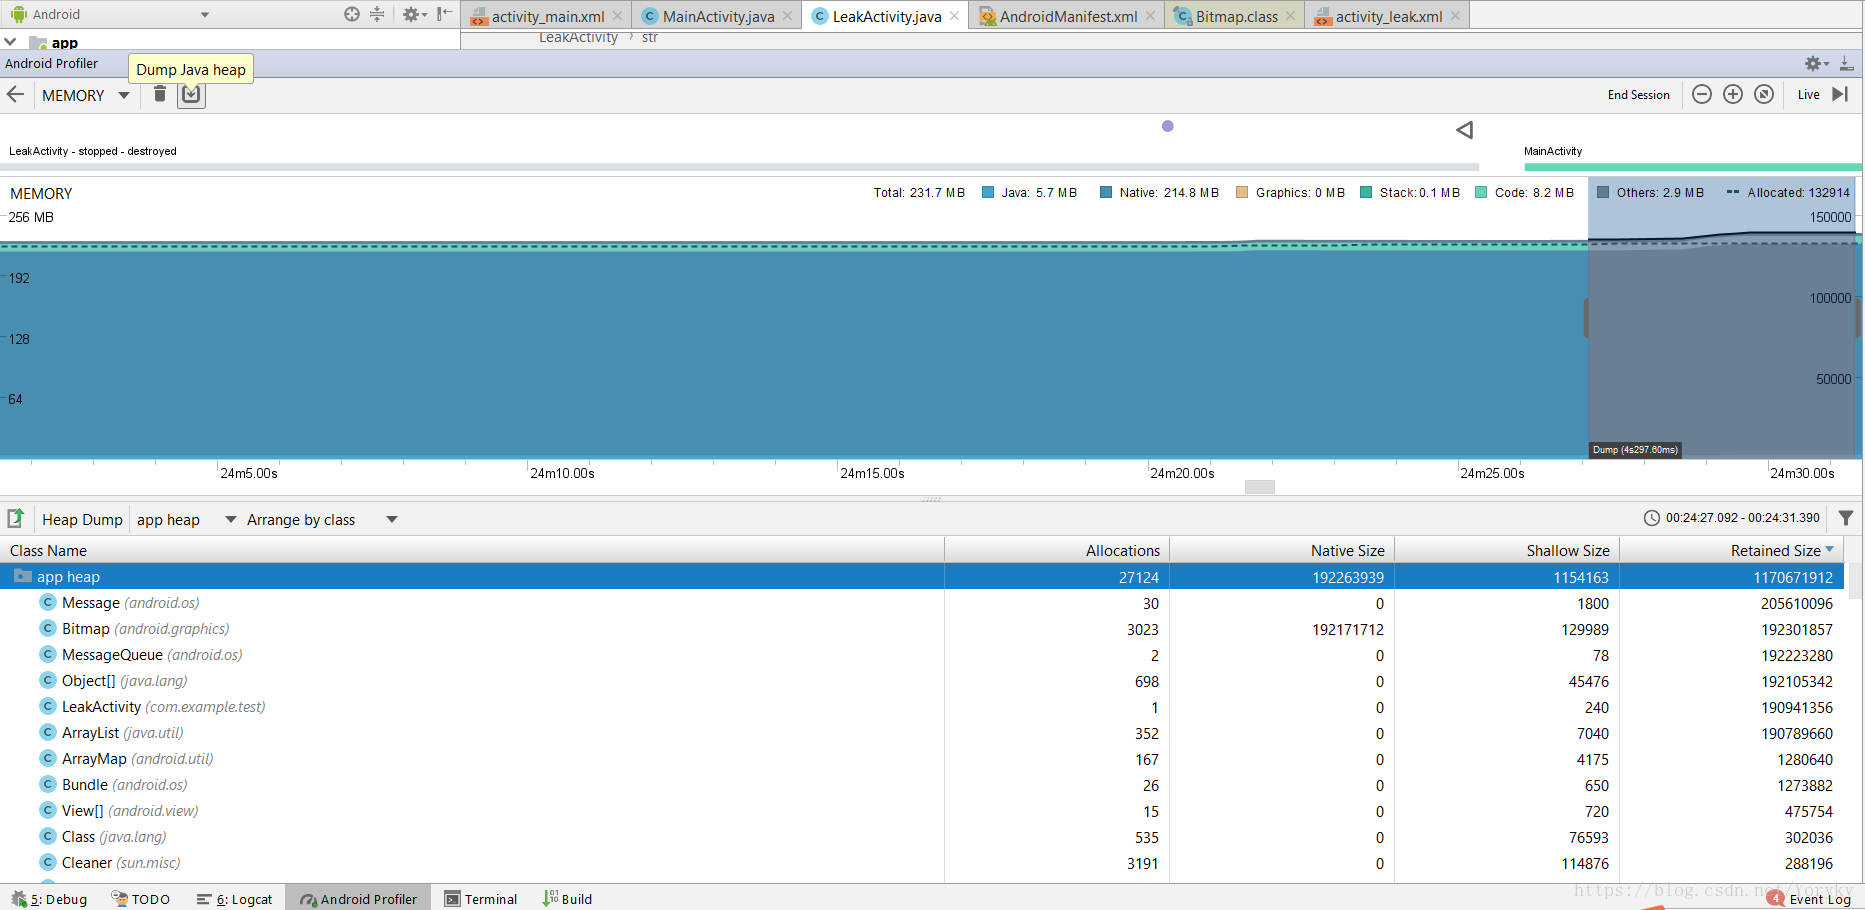Open Bitmap.class editor tab
The height and width of the screenshot is (910, 1865).
[x=1236, y=16]
